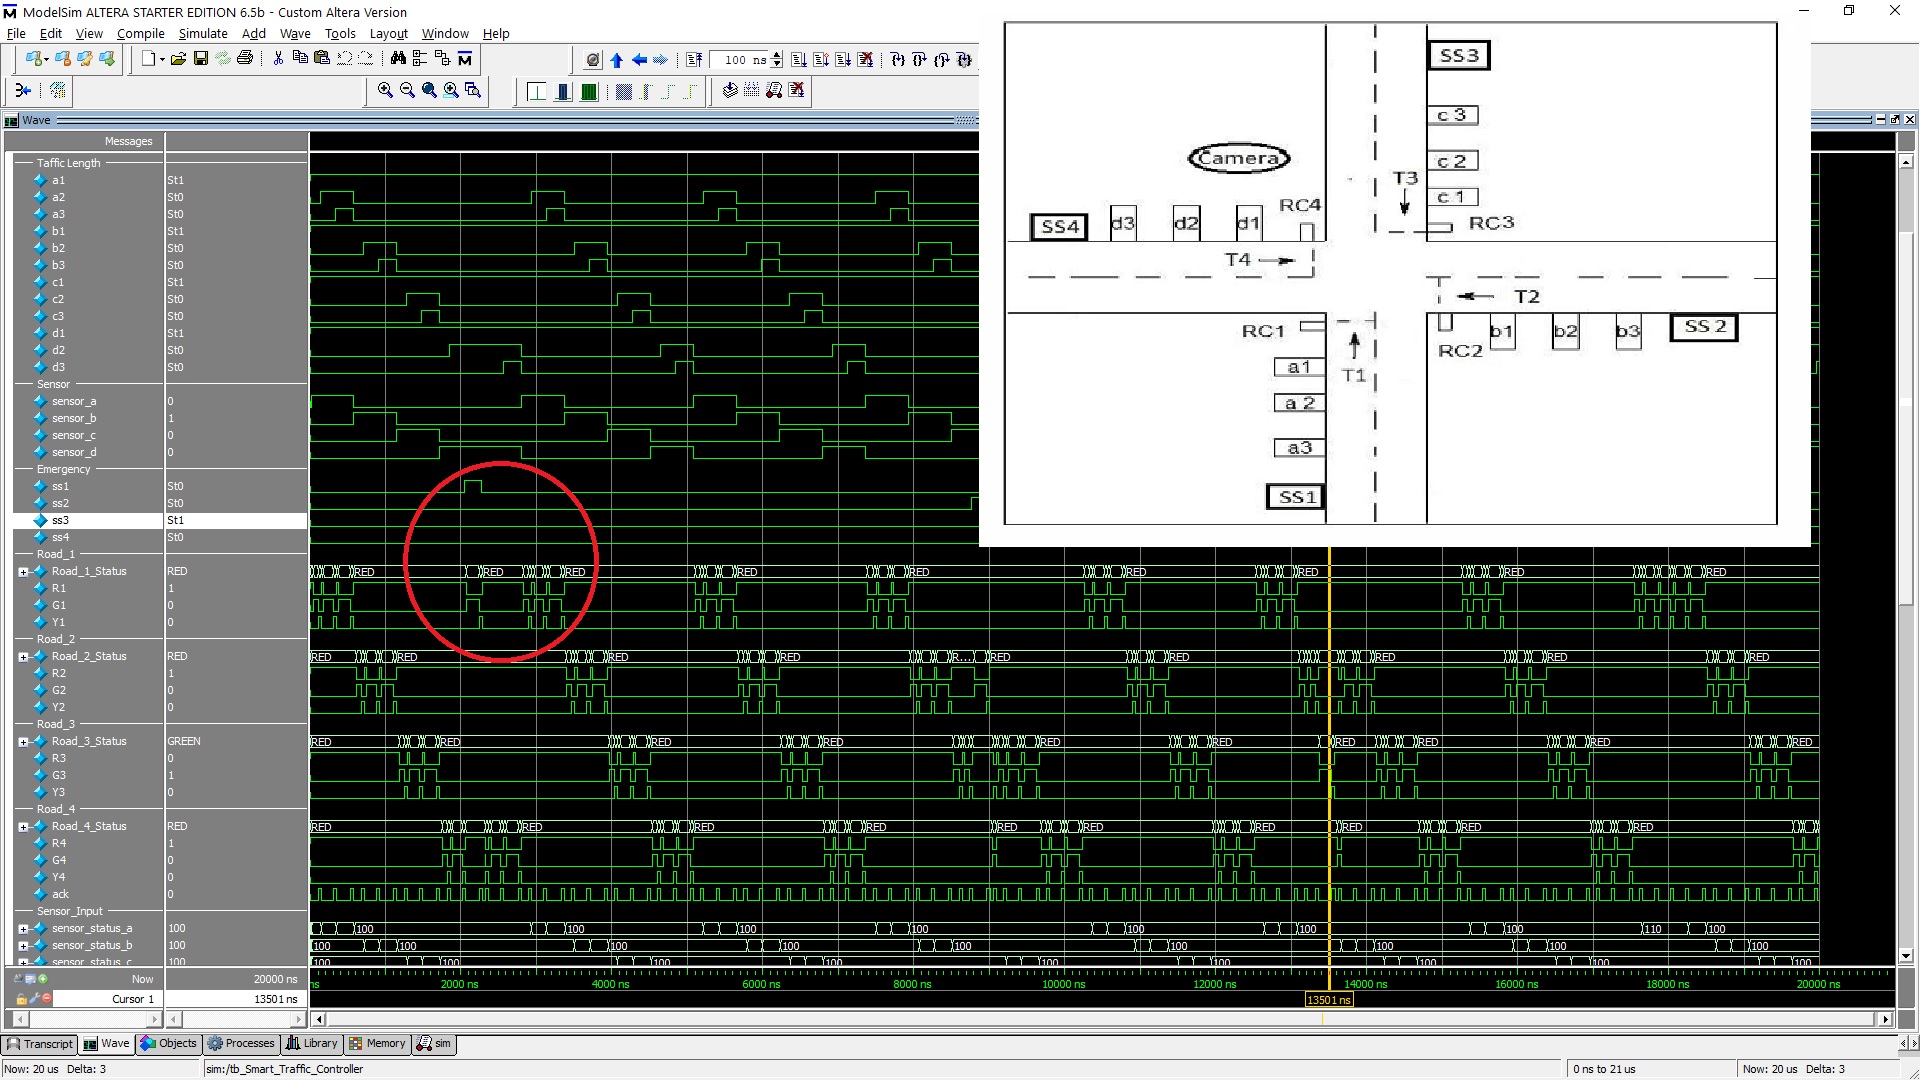
Task: Expand the Road_1_Status signal
Action: [x=23, y=572]
